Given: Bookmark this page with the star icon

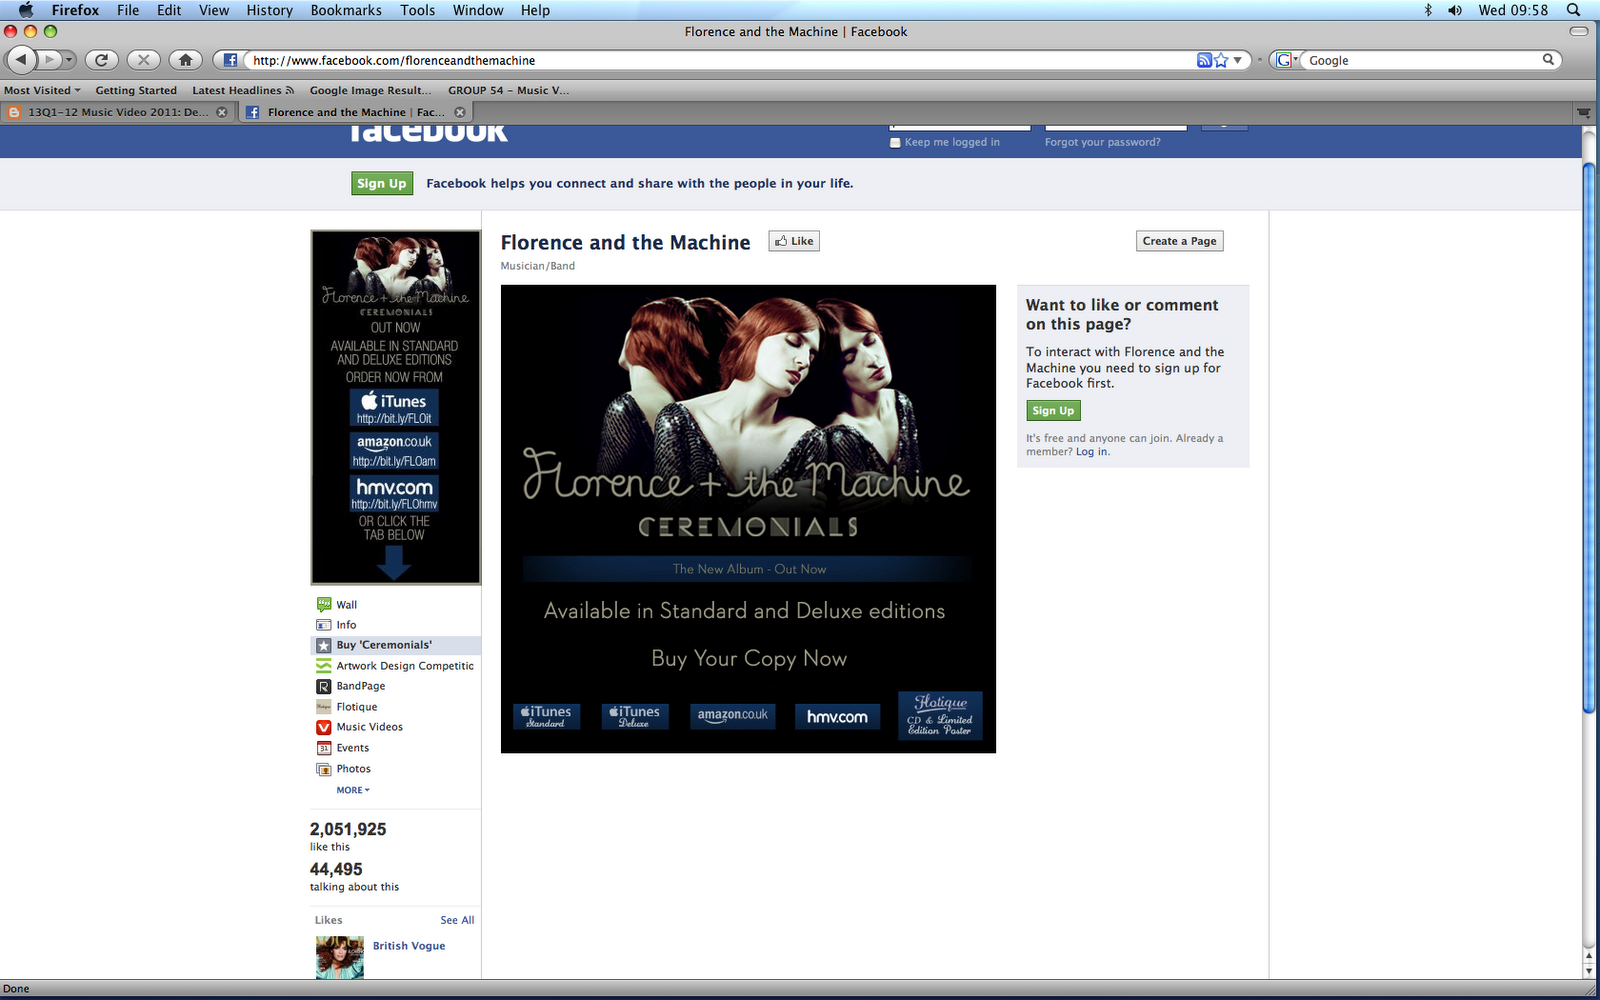Looking at the screenshot, I should click(1221, 60).
